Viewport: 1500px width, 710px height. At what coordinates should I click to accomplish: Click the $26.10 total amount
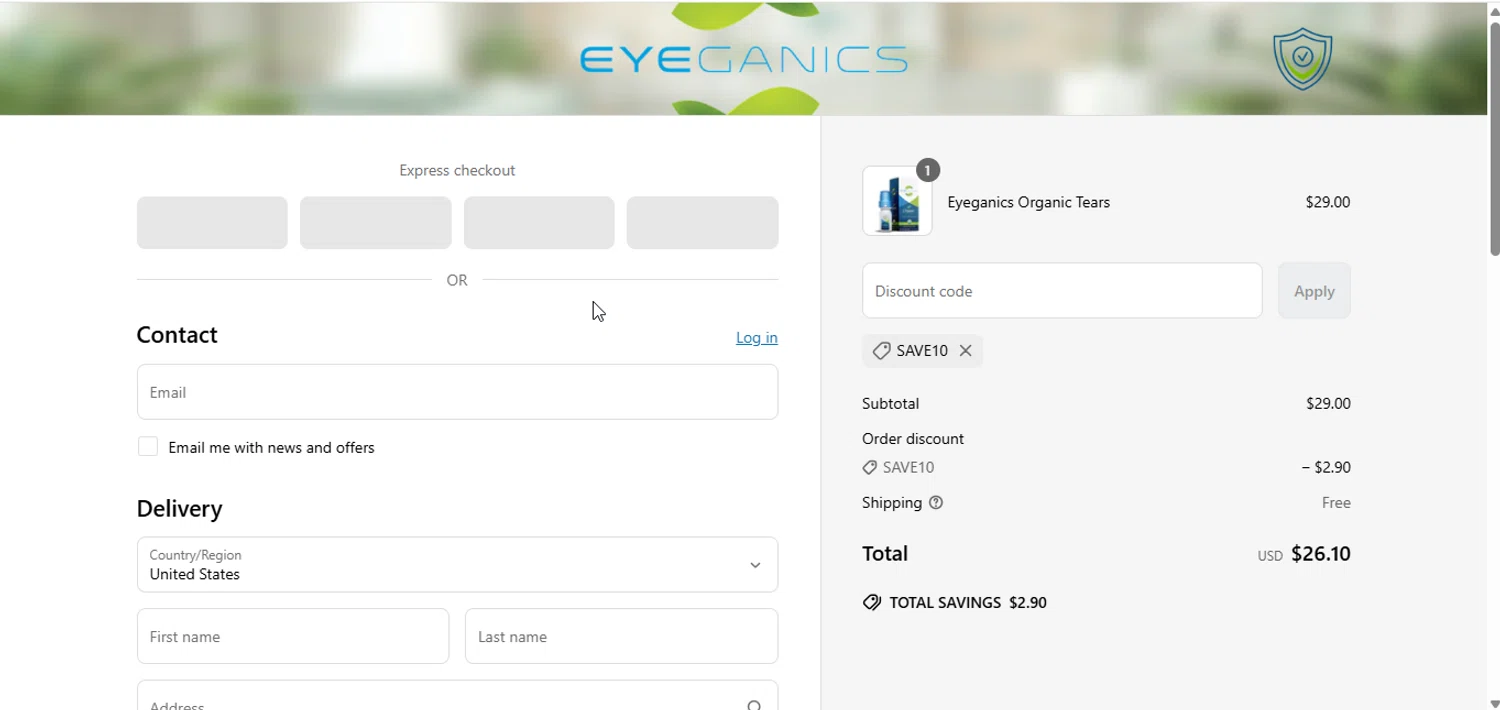point(1321,554)
